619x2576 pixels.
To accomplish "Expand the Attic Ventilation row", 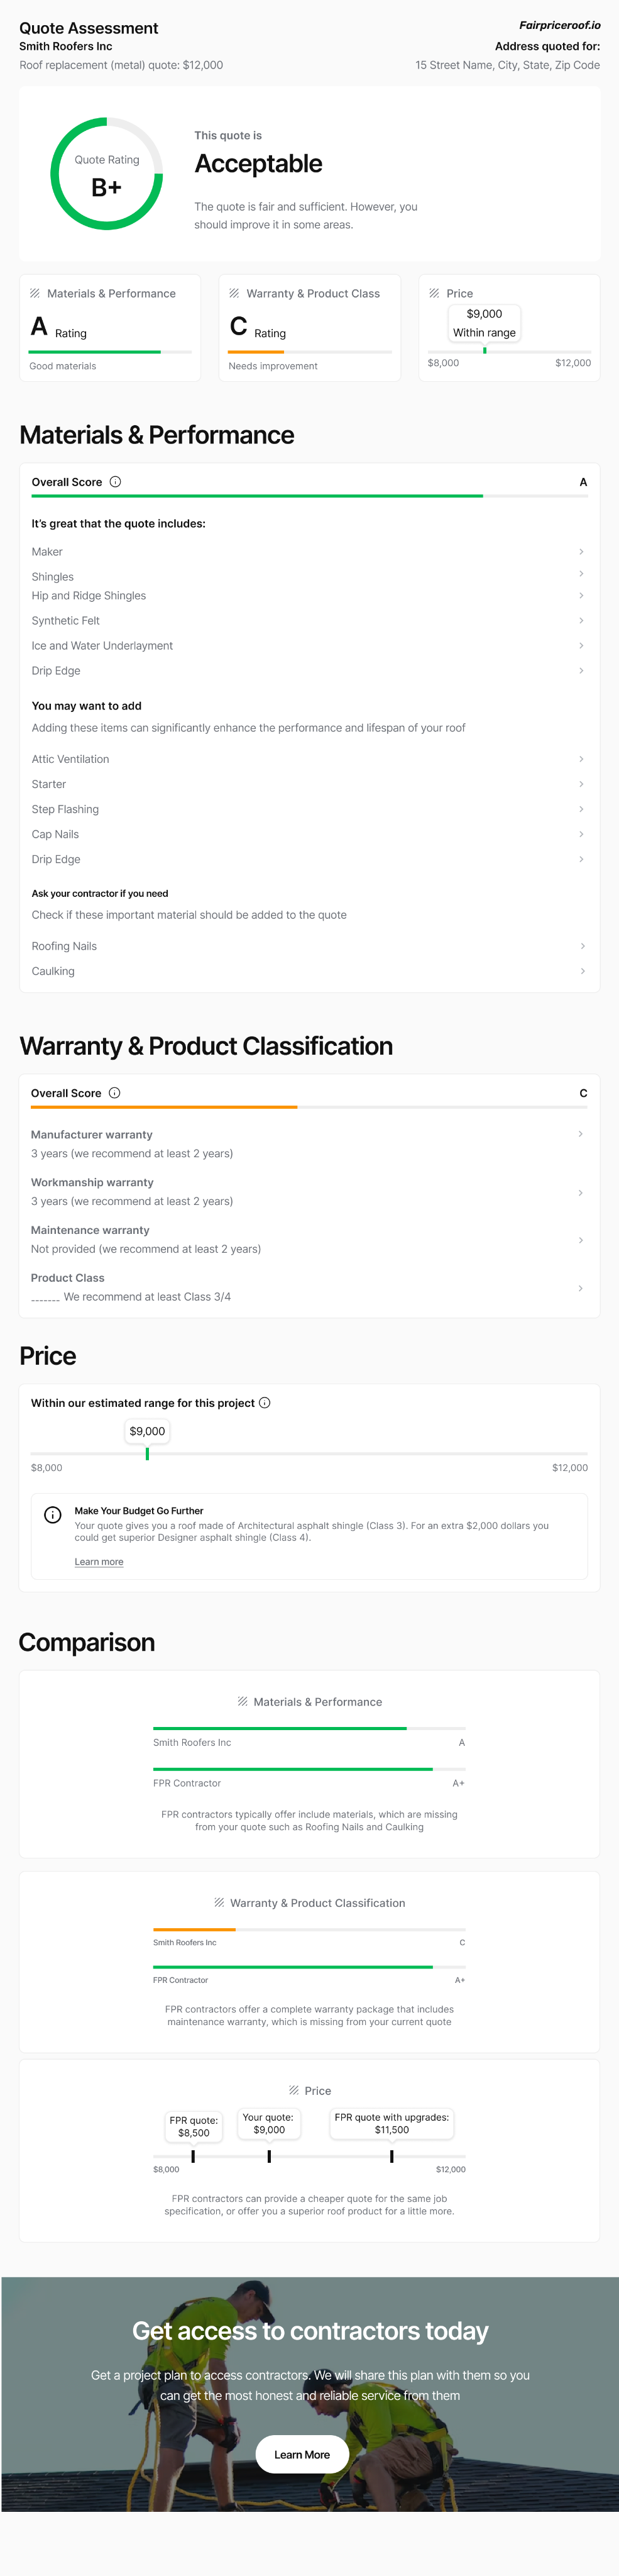I will click(x=581, y=759).
